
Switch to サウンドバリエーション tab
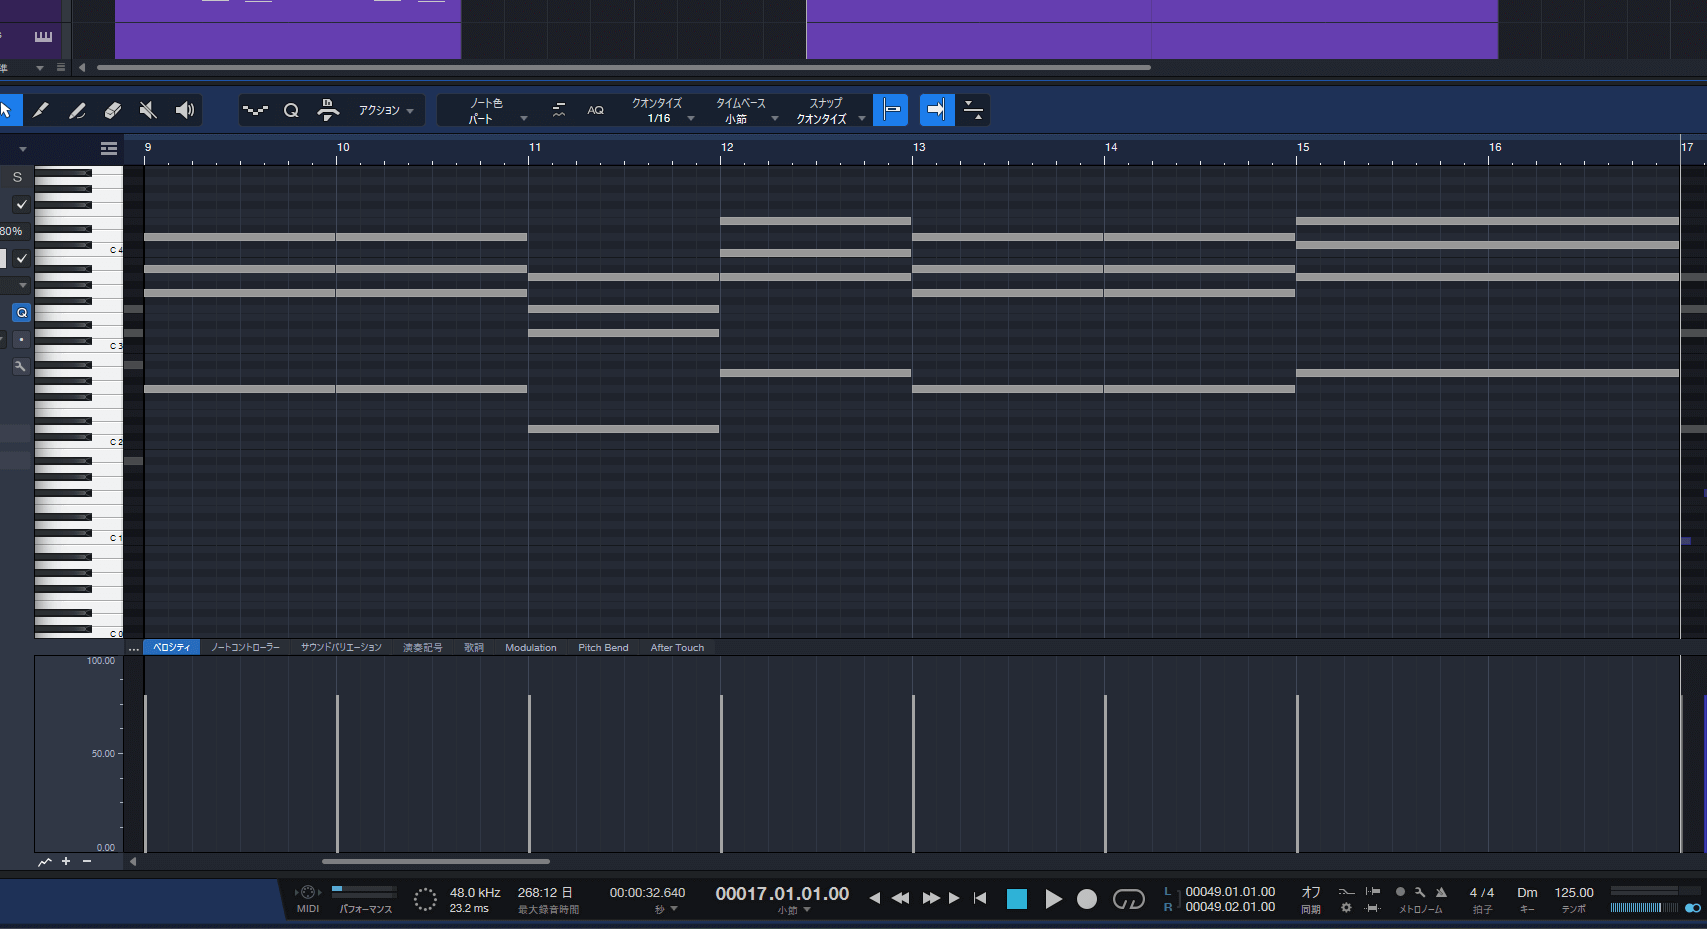(341, 647)
